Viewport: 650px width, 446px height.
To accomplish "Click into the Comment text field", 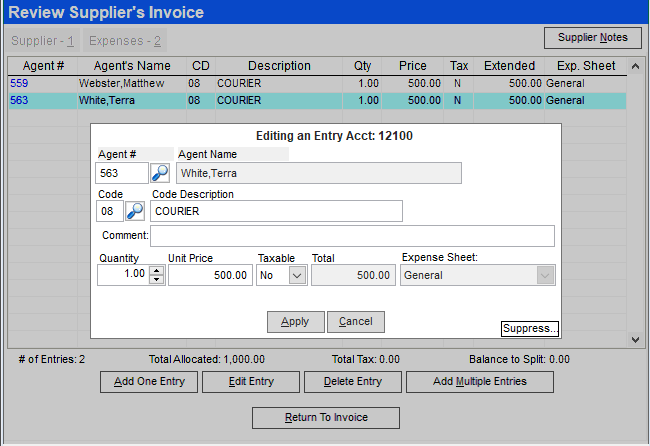I will tap(352, 236).
